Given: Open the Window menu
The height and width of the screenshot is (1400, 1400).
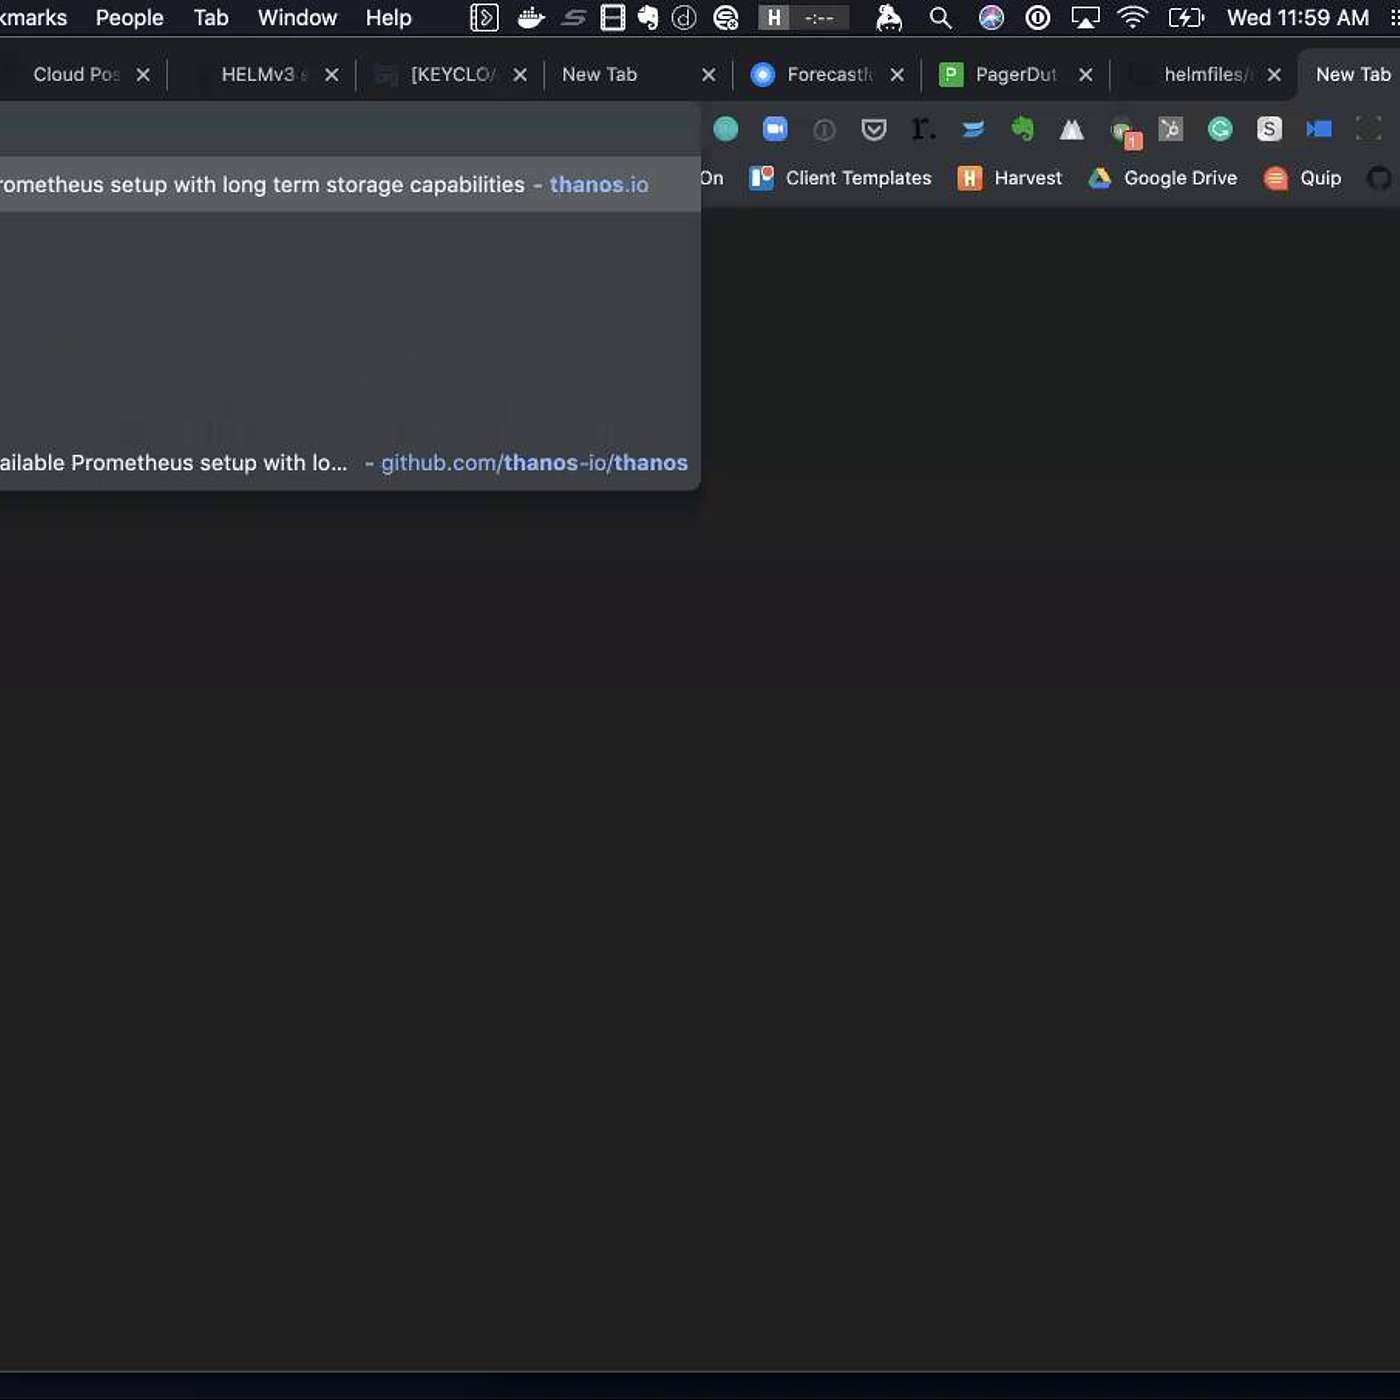Looking at the screenshot, I should [x=297, y=18].
